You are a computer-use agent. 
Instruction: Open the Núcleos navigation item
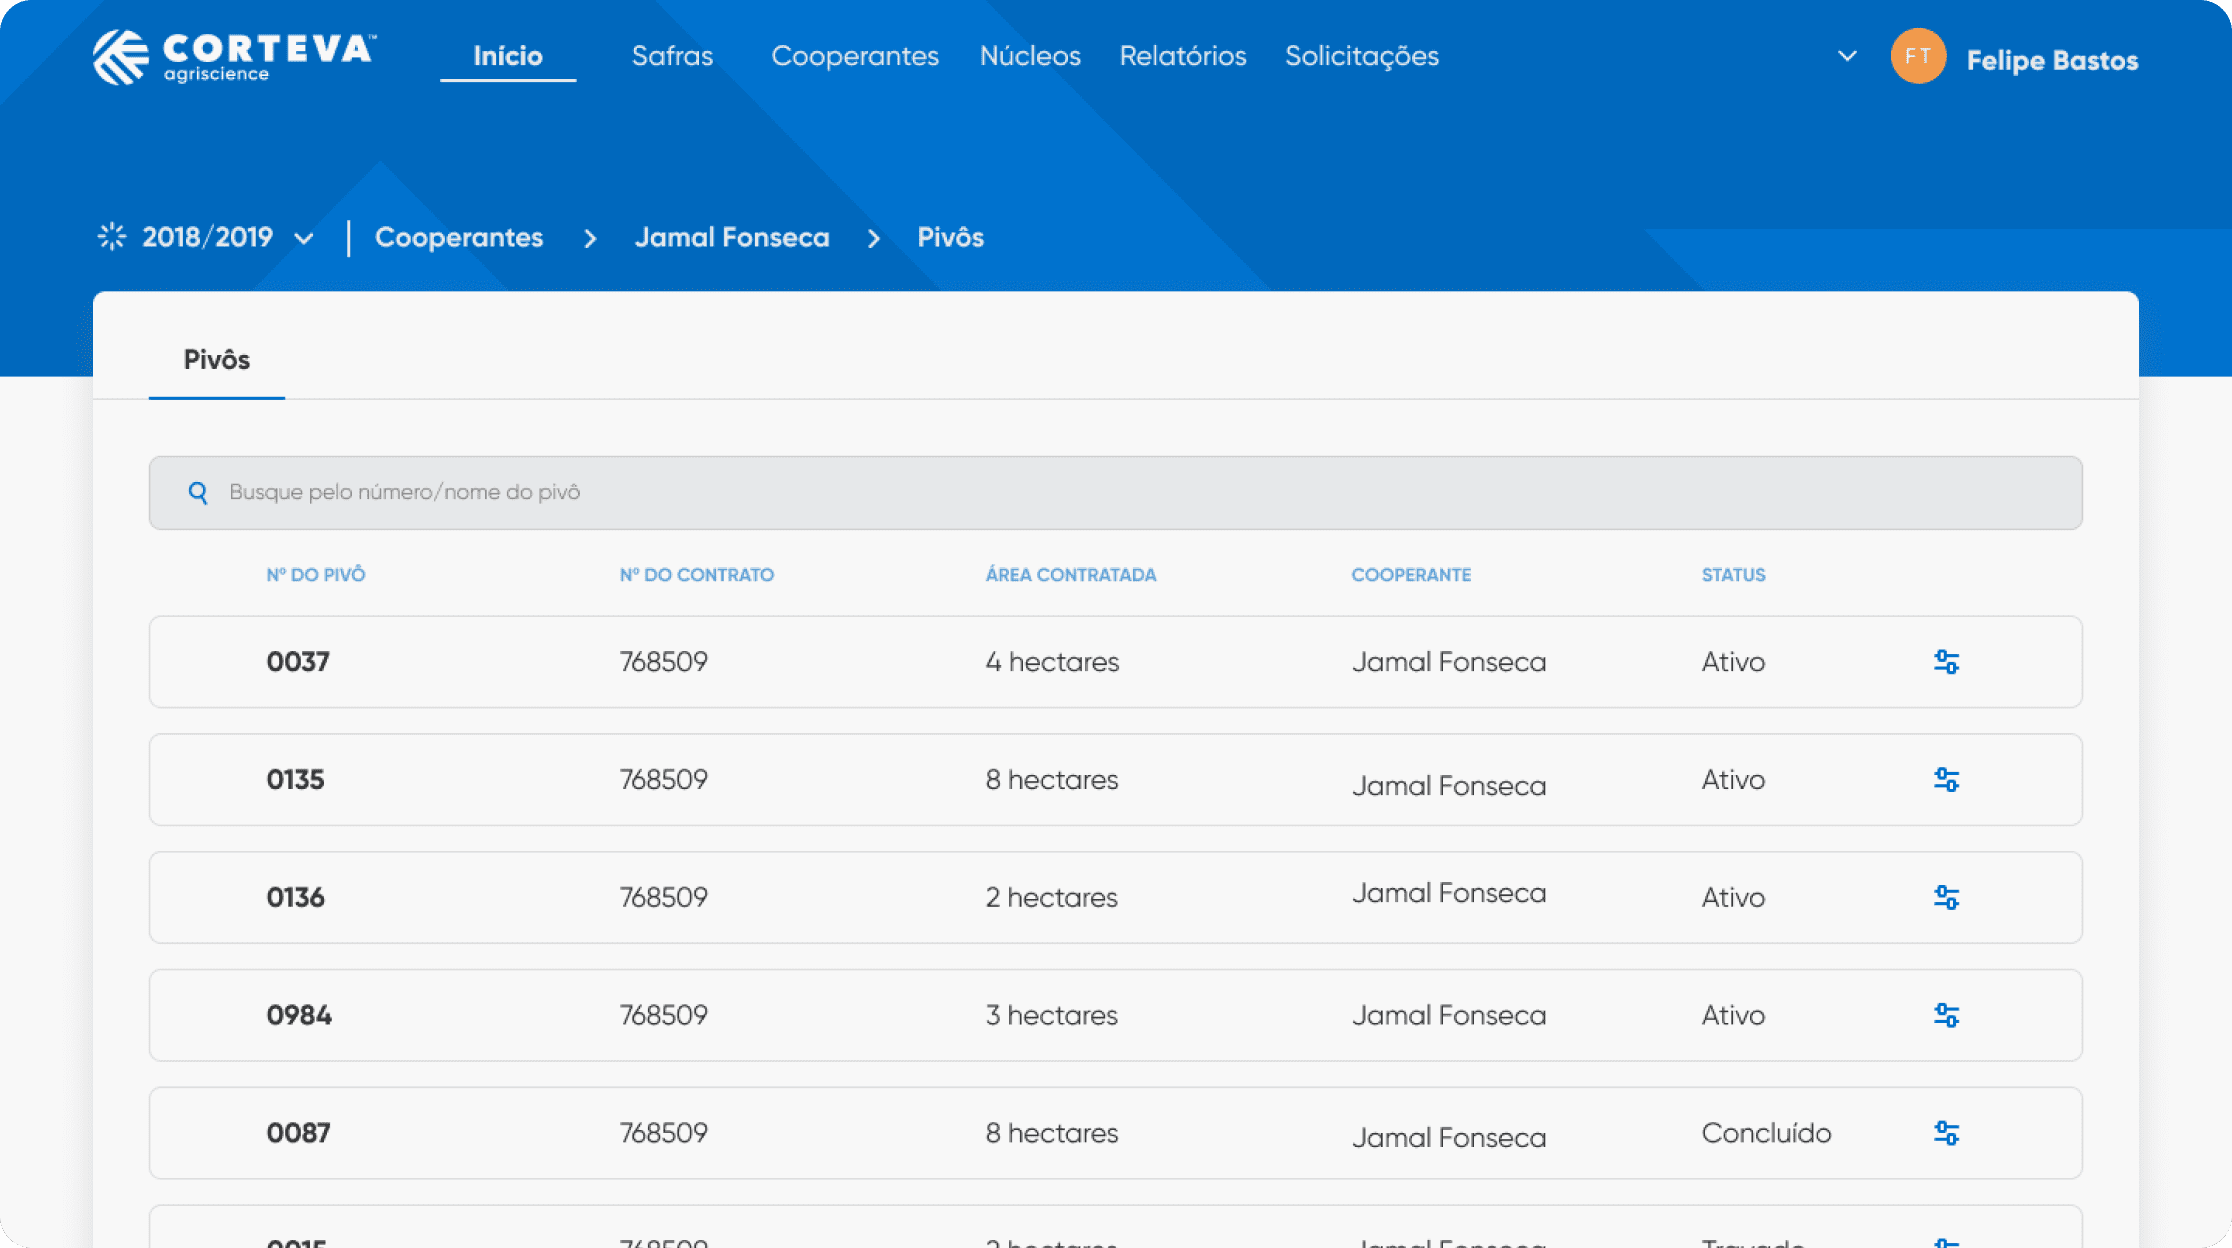1030,56
